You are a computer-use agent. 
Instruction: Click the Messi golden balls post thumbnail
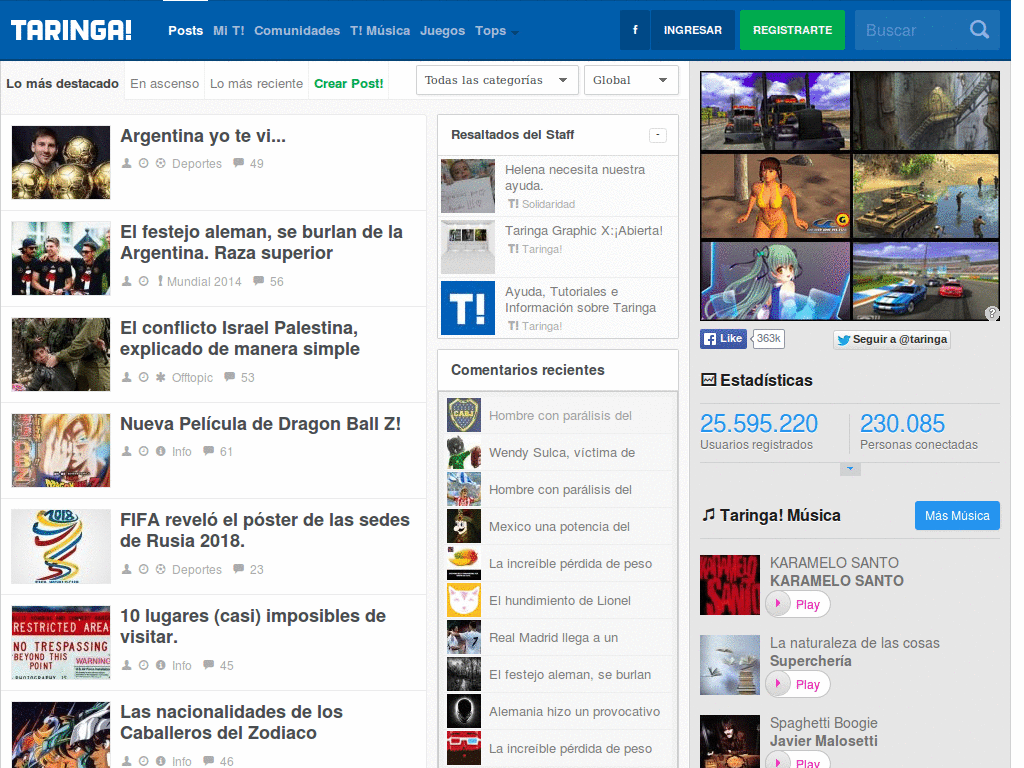[x=61, y=163]
